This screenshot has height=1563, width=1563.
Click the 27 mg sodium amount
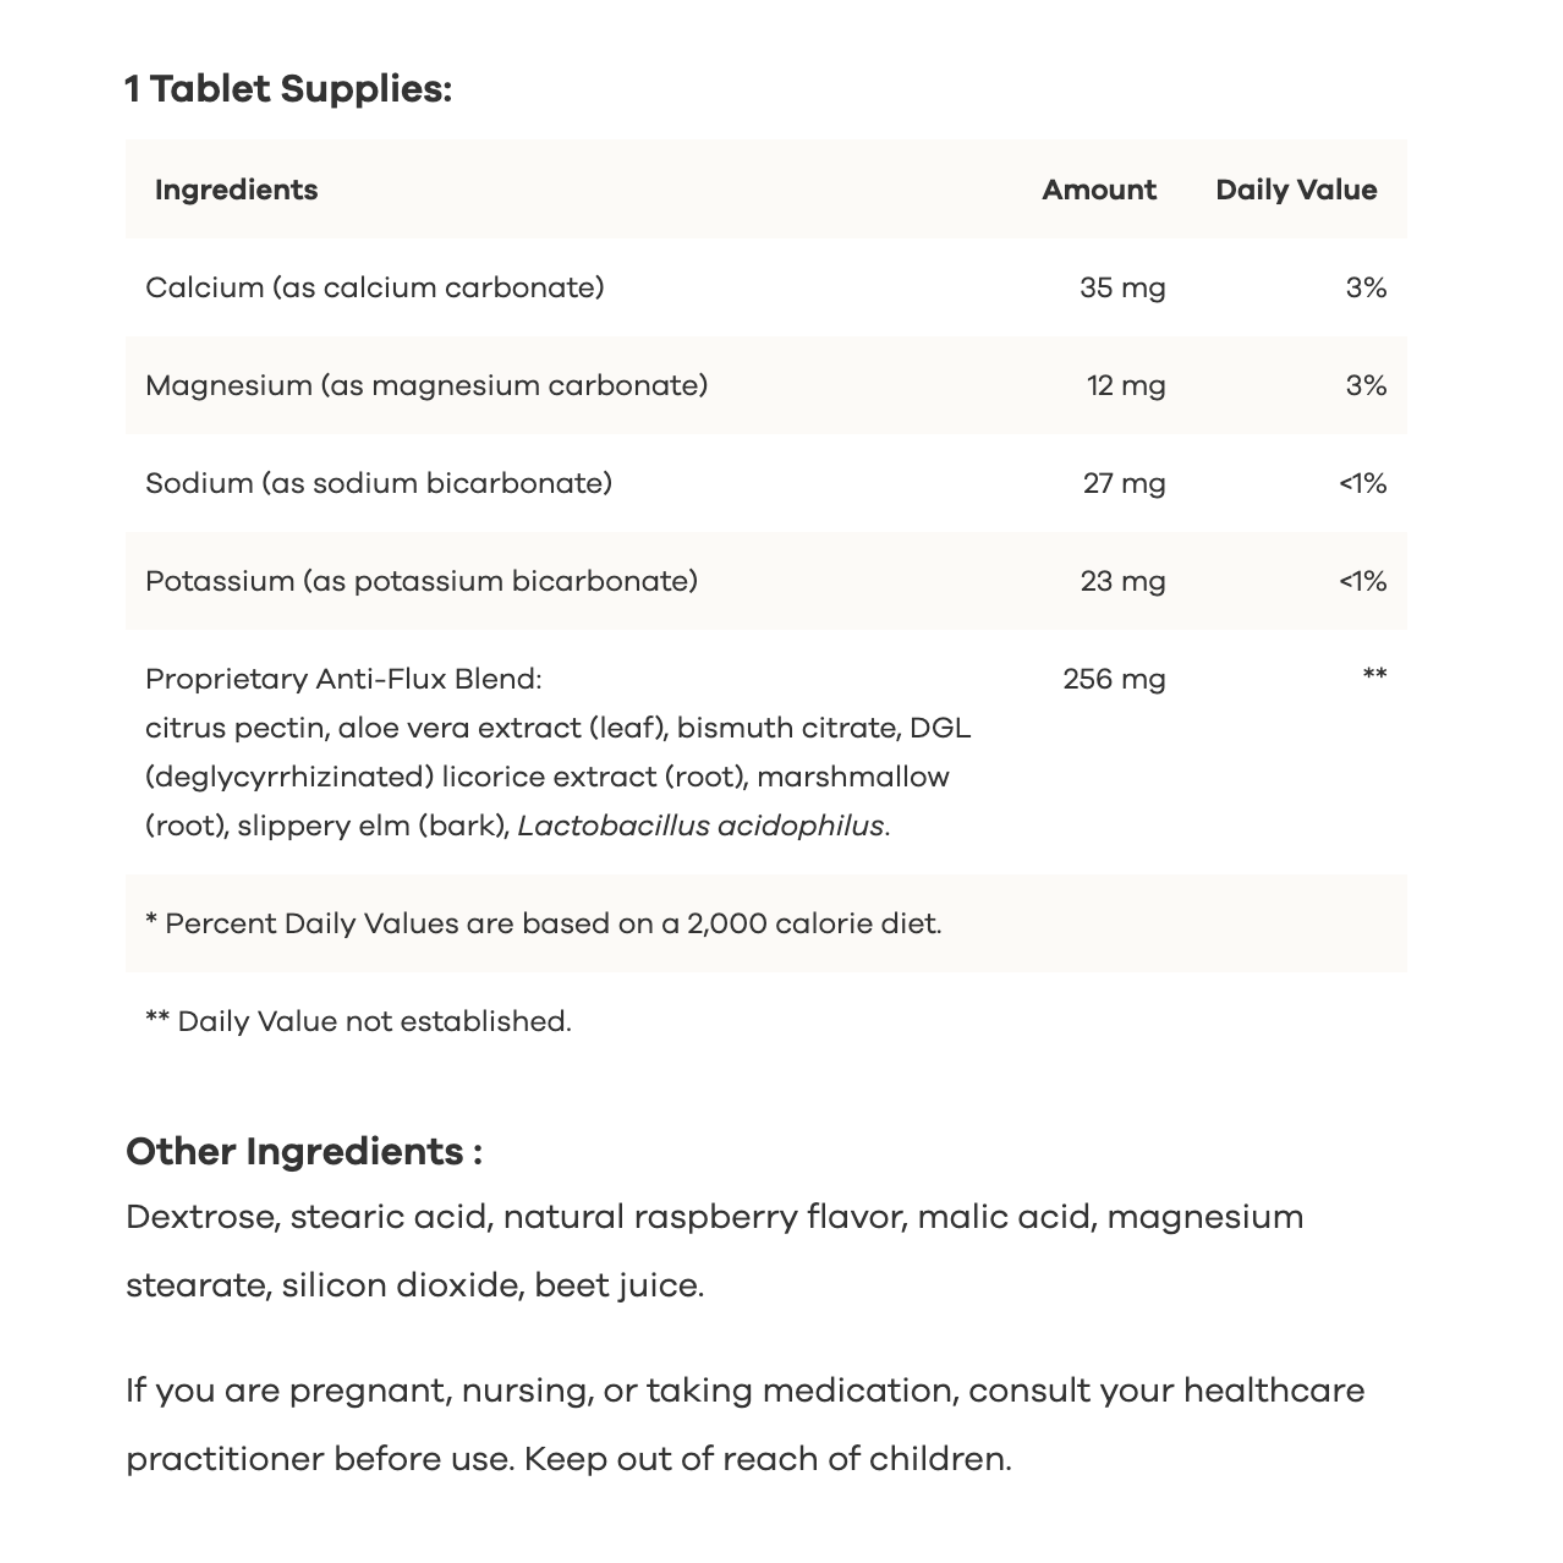pos(1124,484)
